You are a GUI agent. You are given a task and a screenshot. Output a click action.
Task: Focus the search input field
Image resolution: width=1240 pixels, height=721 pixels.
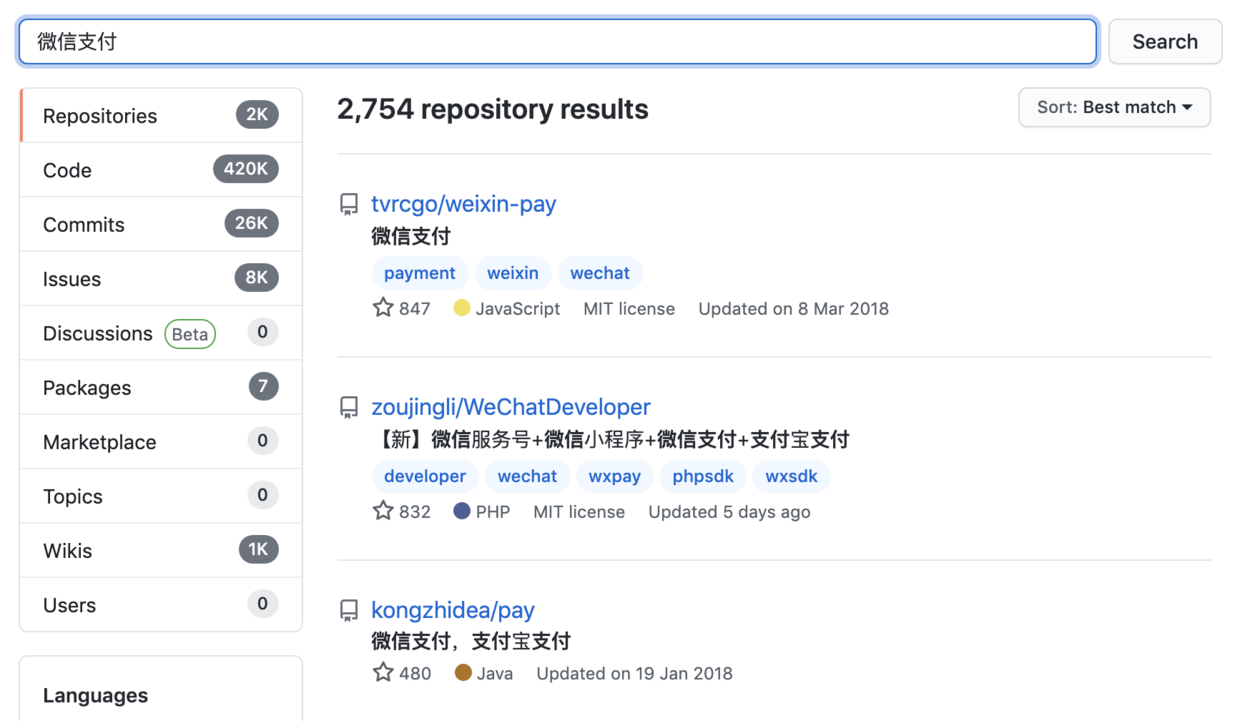[x=558, y=42]
